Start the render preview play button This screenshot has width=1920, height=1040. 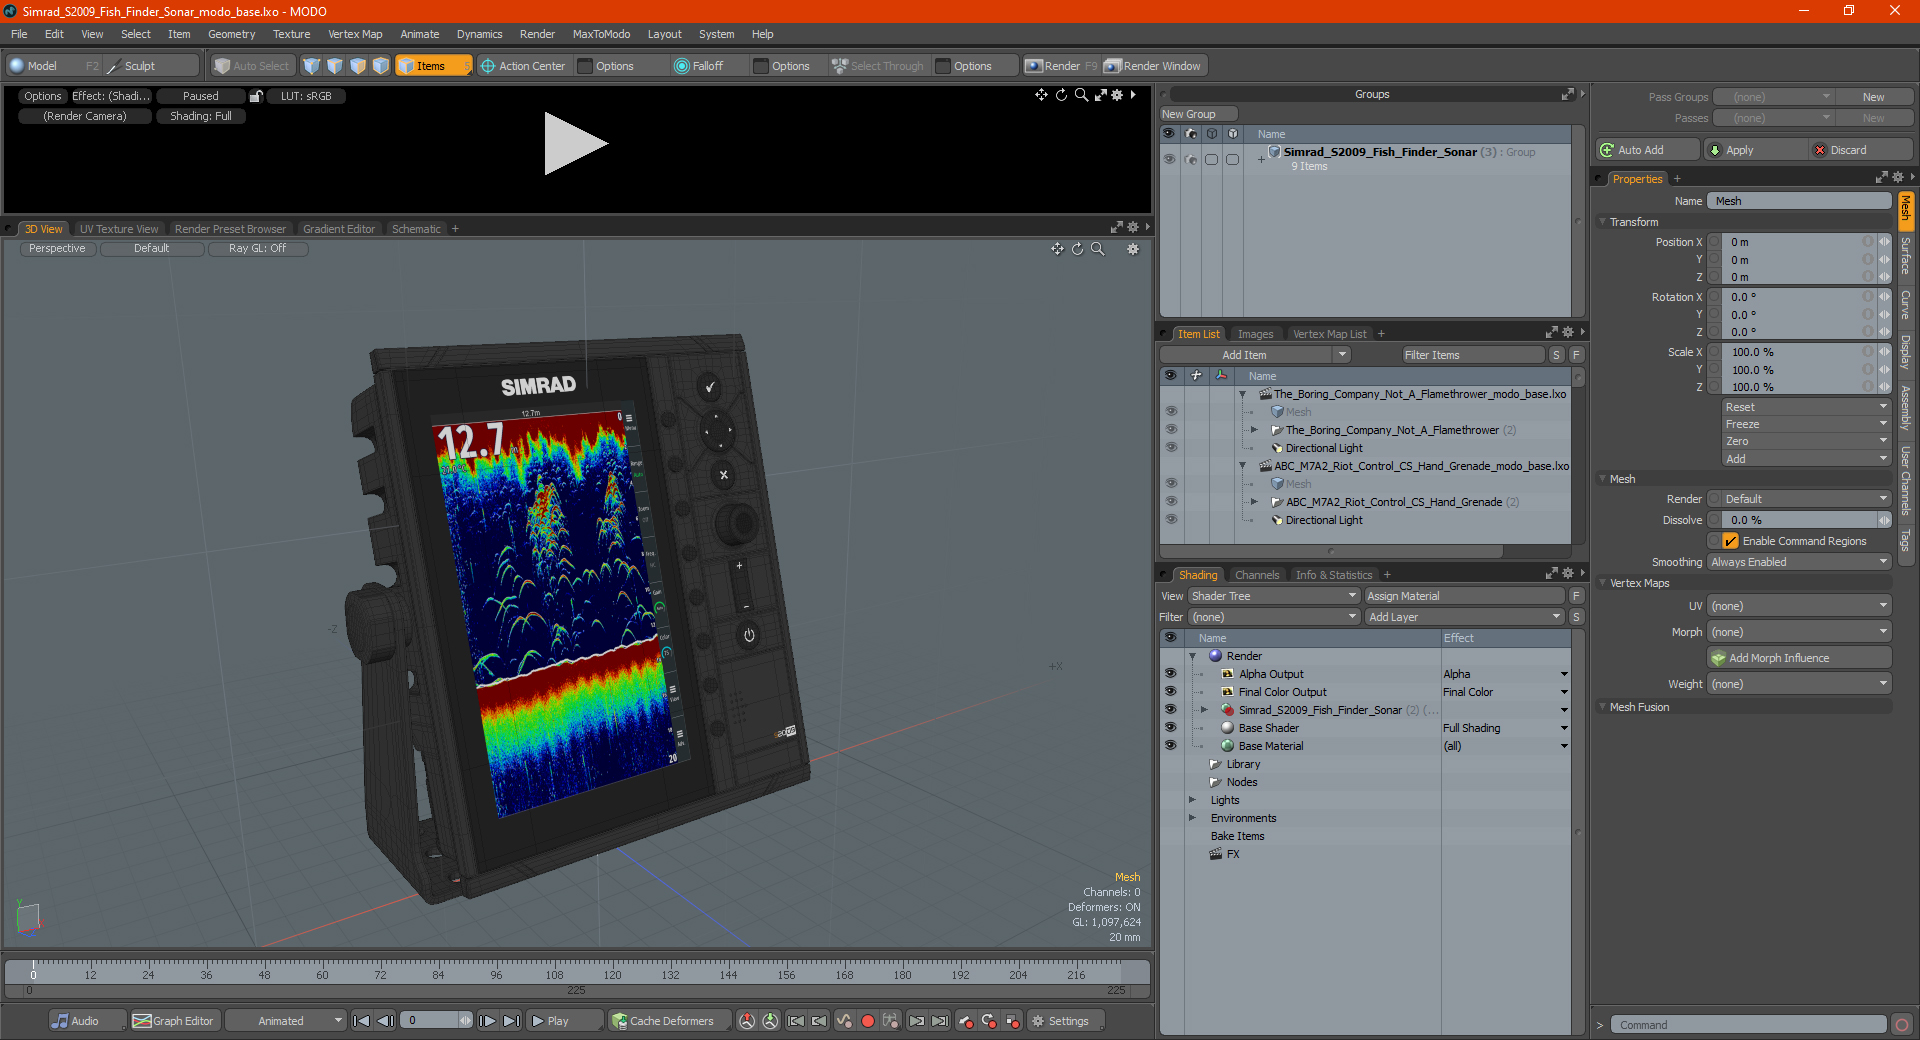click(575, 144)
